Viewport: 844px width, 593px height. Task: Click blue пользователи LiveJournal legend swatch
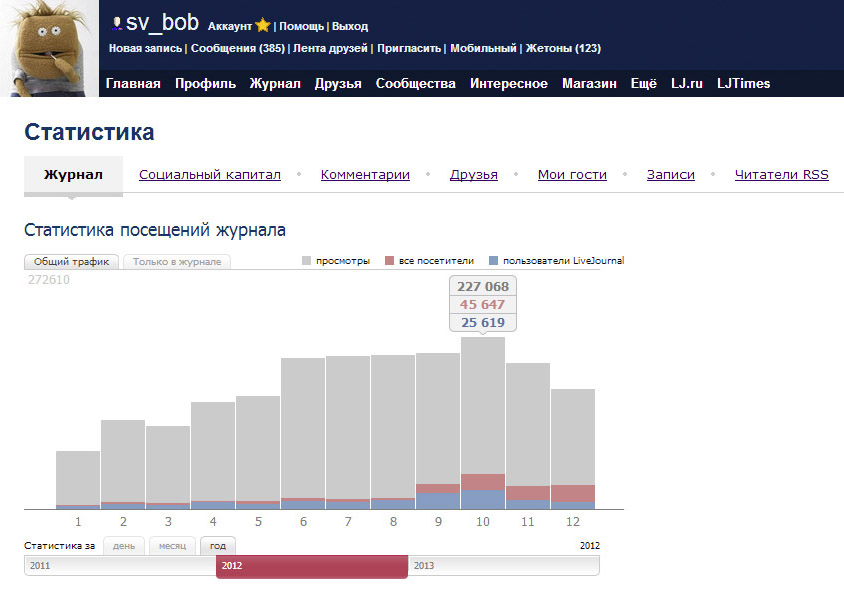(493, 260)
